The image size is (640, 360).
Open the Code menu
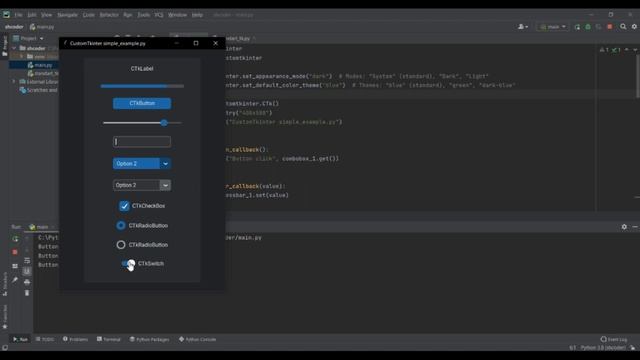click(89, 15)
